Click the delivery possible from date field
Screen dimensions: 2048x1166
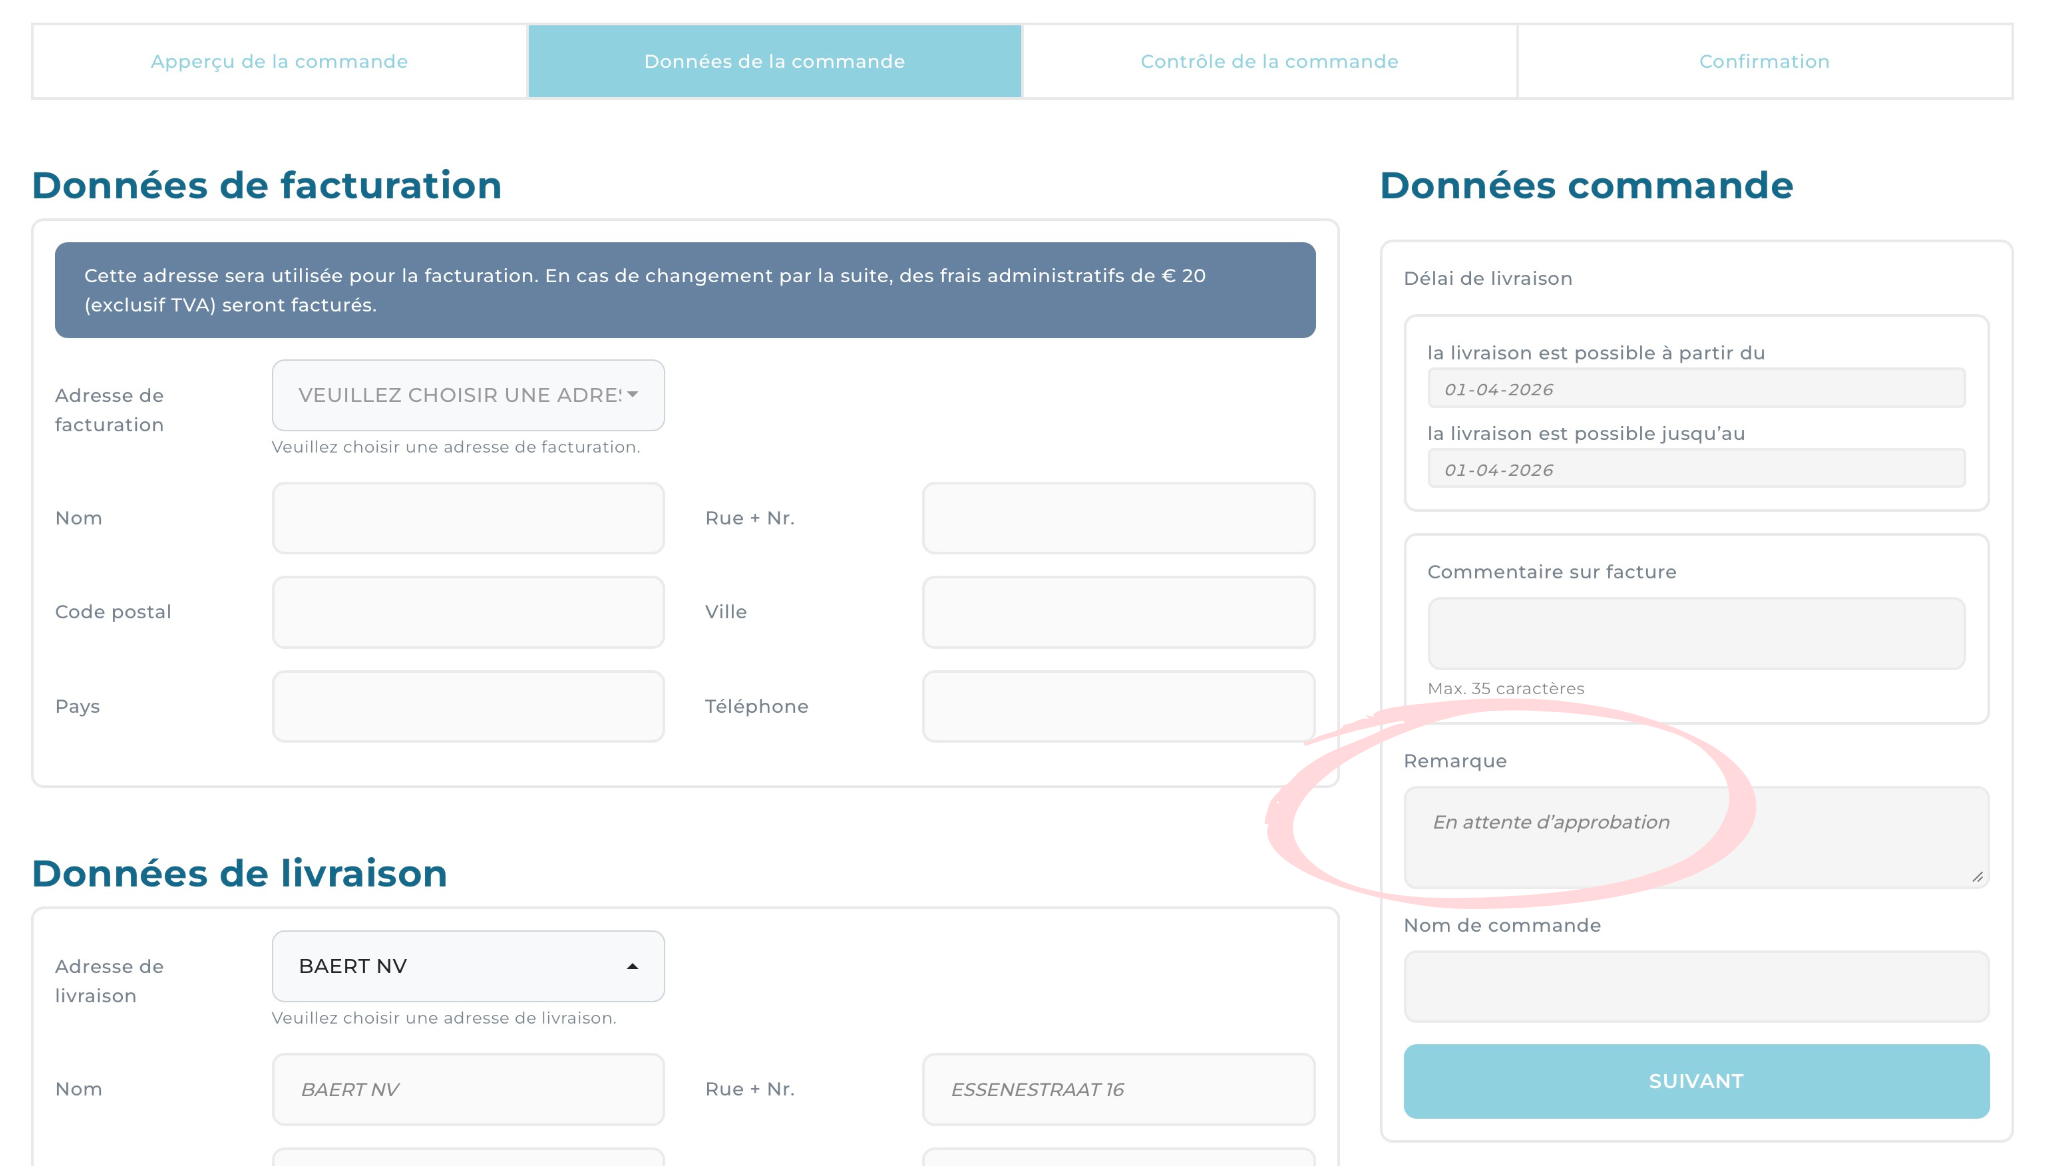(x=1695, y=389)
